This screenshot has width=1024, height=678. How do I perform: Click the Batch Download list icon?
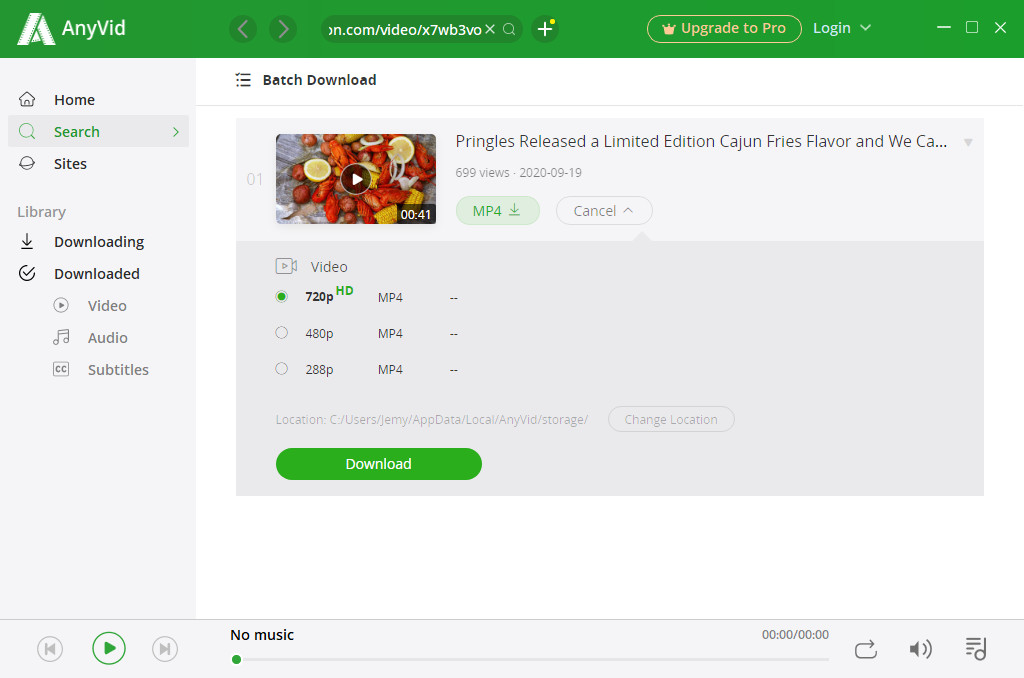pos(243,80)
